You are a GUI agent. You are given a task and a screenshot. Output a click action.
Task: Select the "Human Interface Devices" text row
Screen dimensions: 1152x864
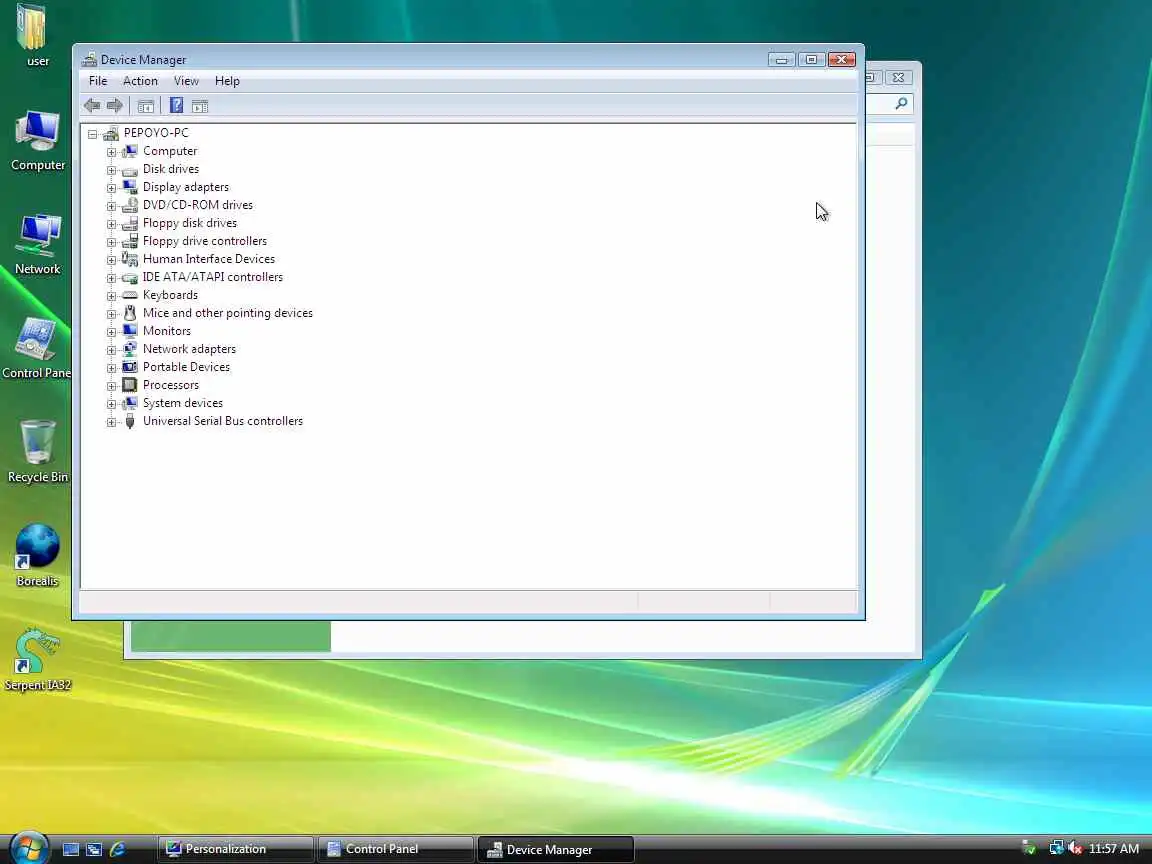(209, 259)
